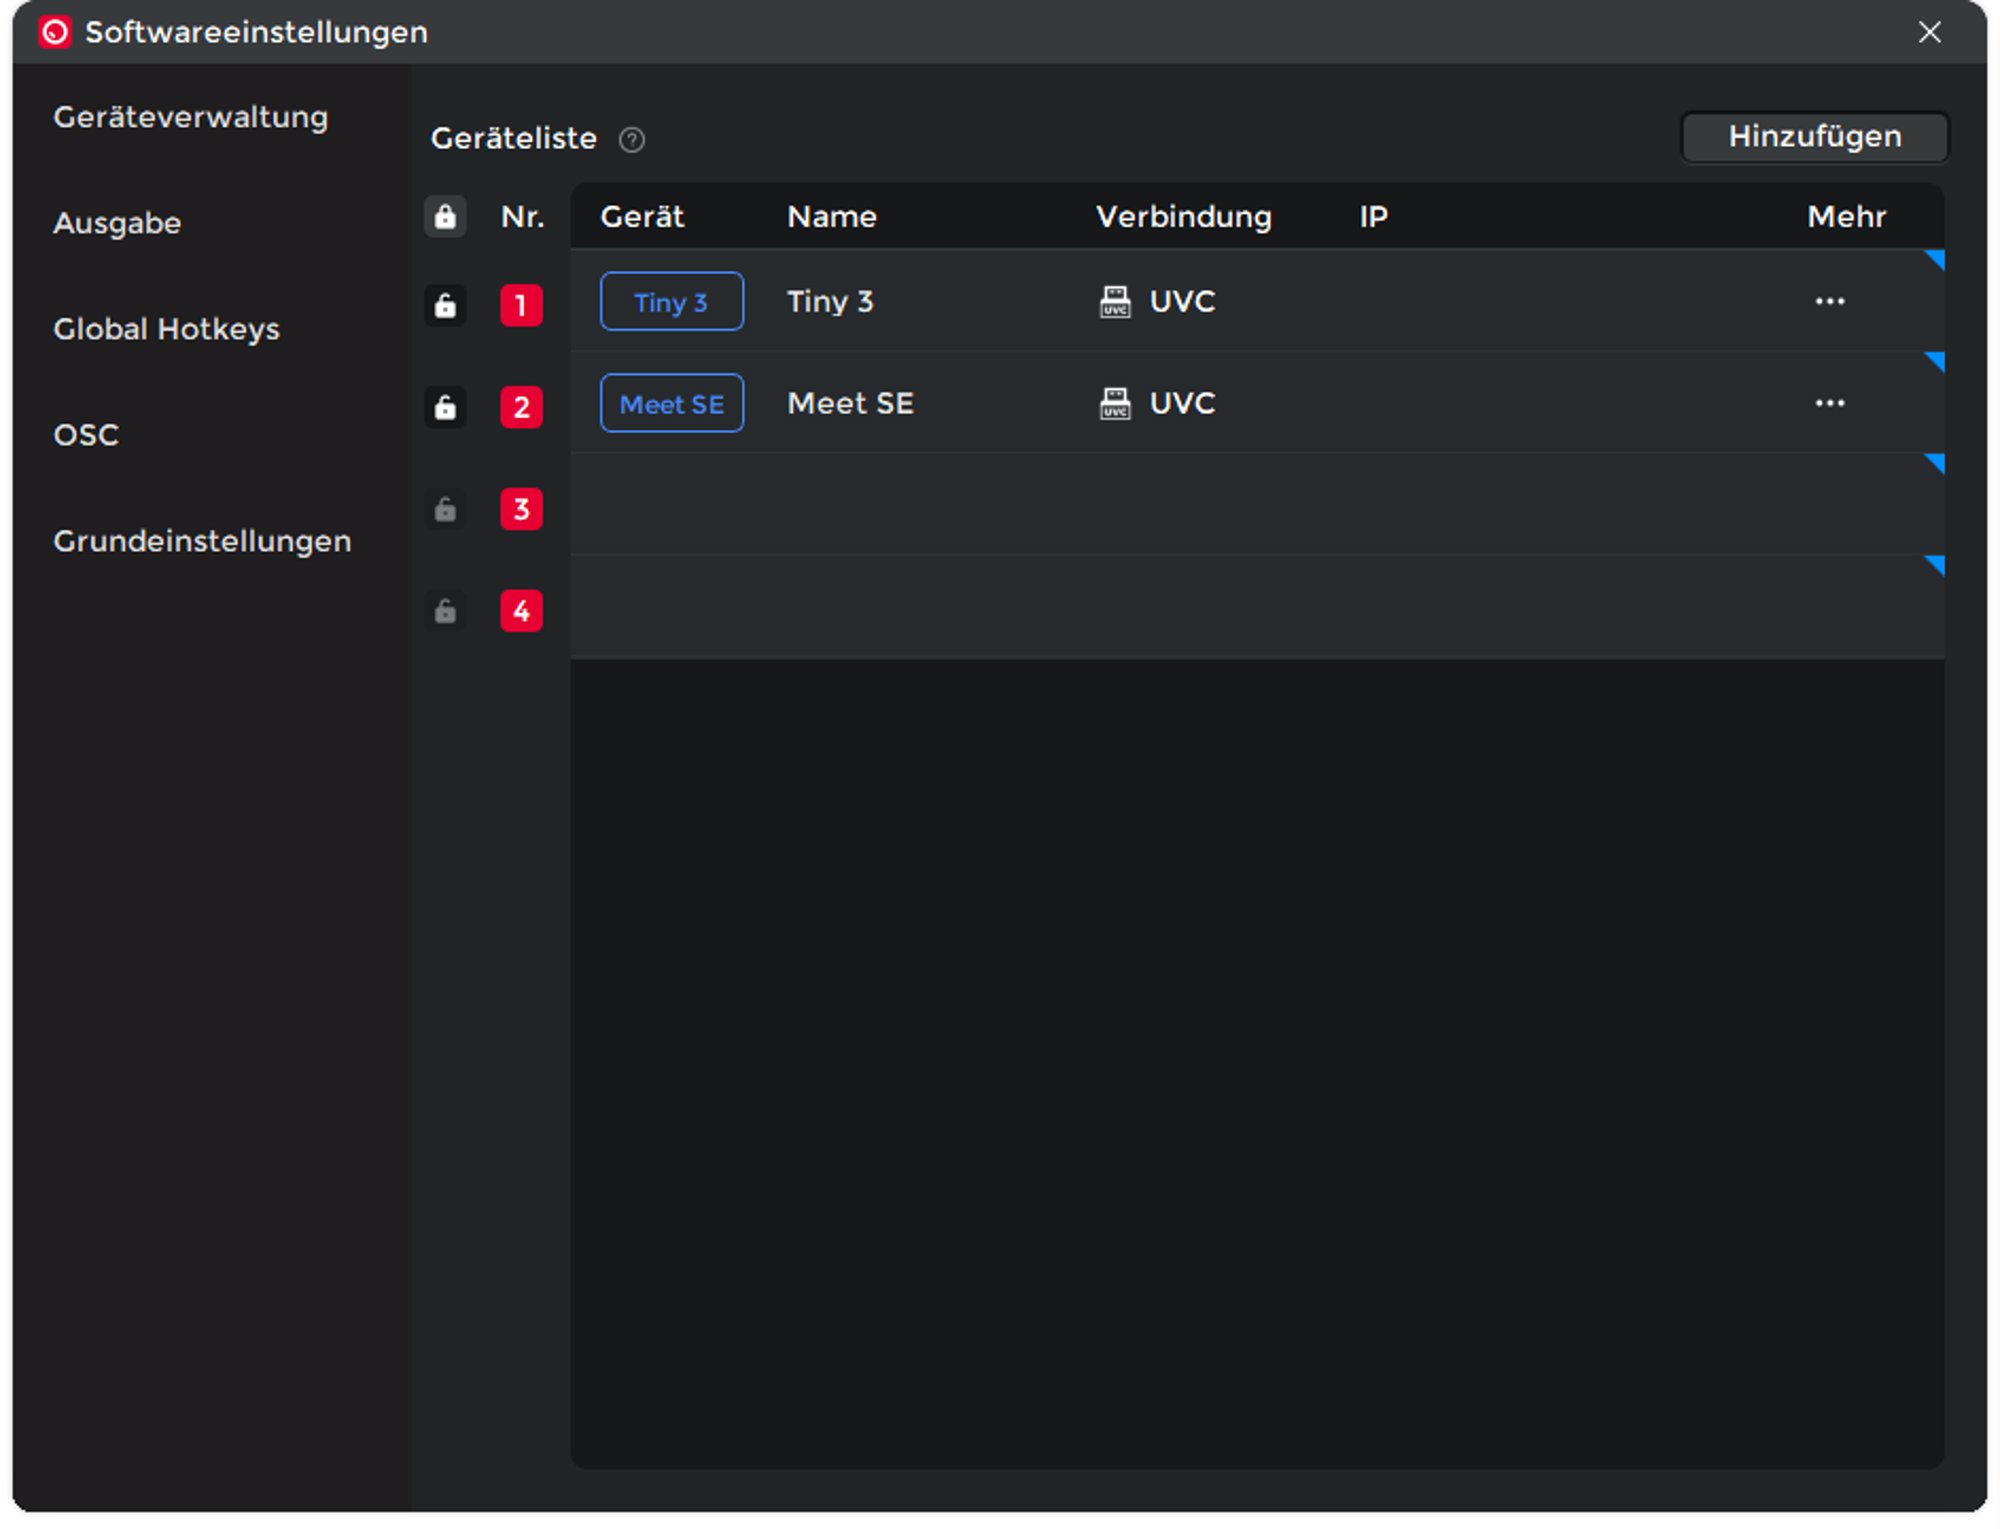This screenshot has height=1529, width=2000.
Task: Toggle the lock for device slot 1
Action: [445, 305]
